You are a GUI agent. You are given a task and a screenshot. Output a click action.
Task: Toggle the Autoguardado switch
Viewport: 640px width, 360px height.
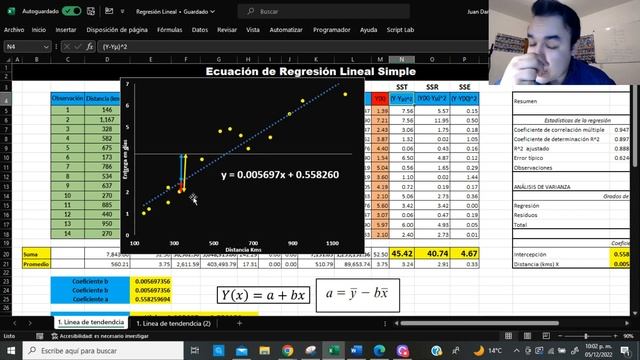pyautogui.click(x=71, y=11)
